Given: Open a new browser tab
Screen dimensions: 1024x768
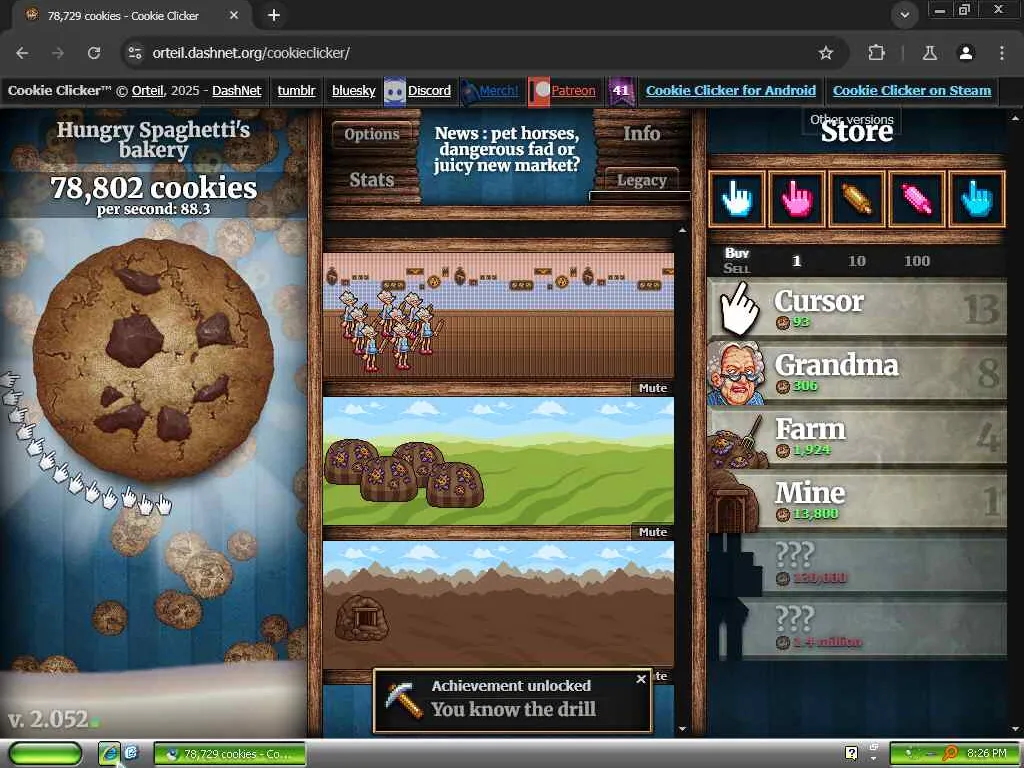Looking at the screenshot, I should point(274,15).
